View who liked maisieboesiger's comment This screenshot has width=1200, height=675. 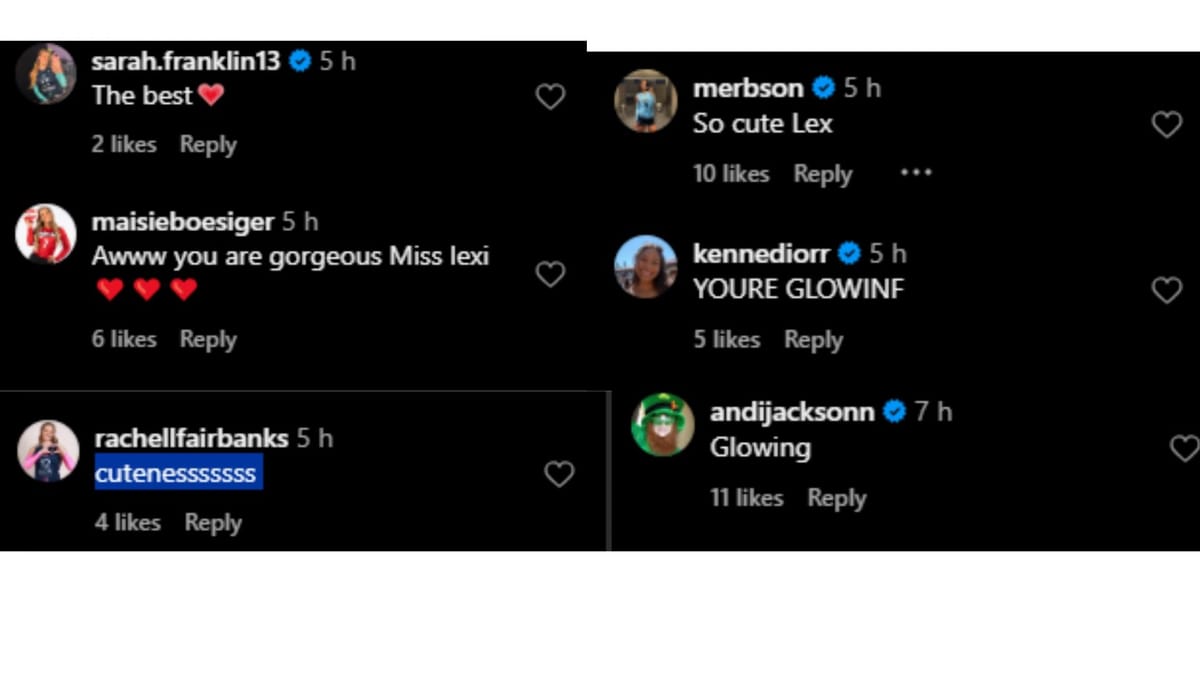click(124, 339)
